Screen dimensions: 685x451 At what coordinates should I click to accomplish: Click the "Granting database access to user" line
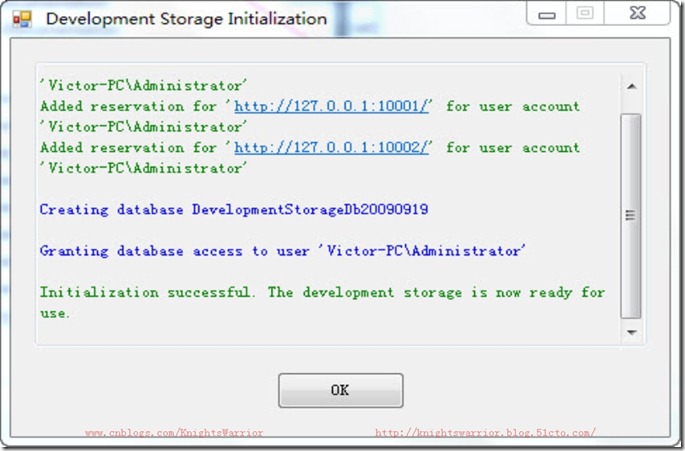pyautogui.click(x=282, y=251)
